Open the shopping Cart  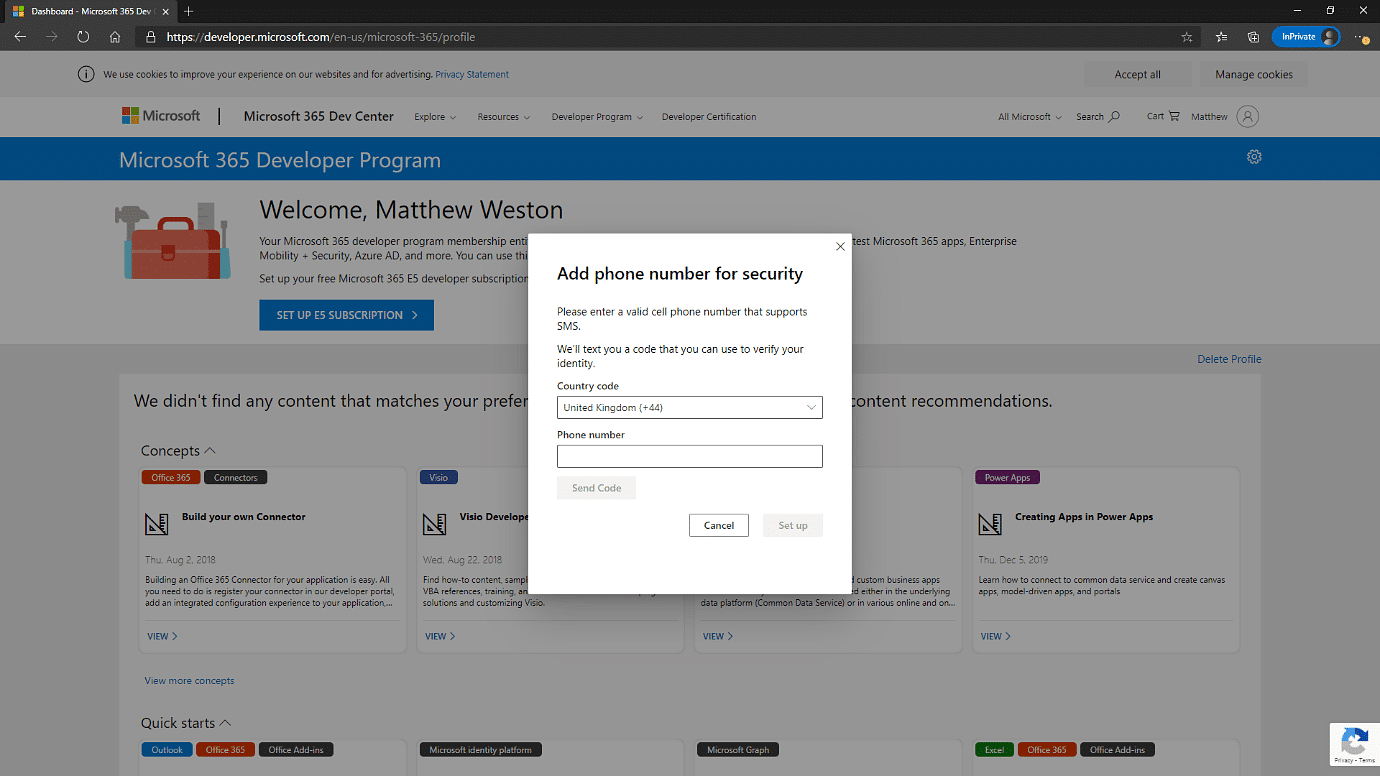click(1163, 116)
